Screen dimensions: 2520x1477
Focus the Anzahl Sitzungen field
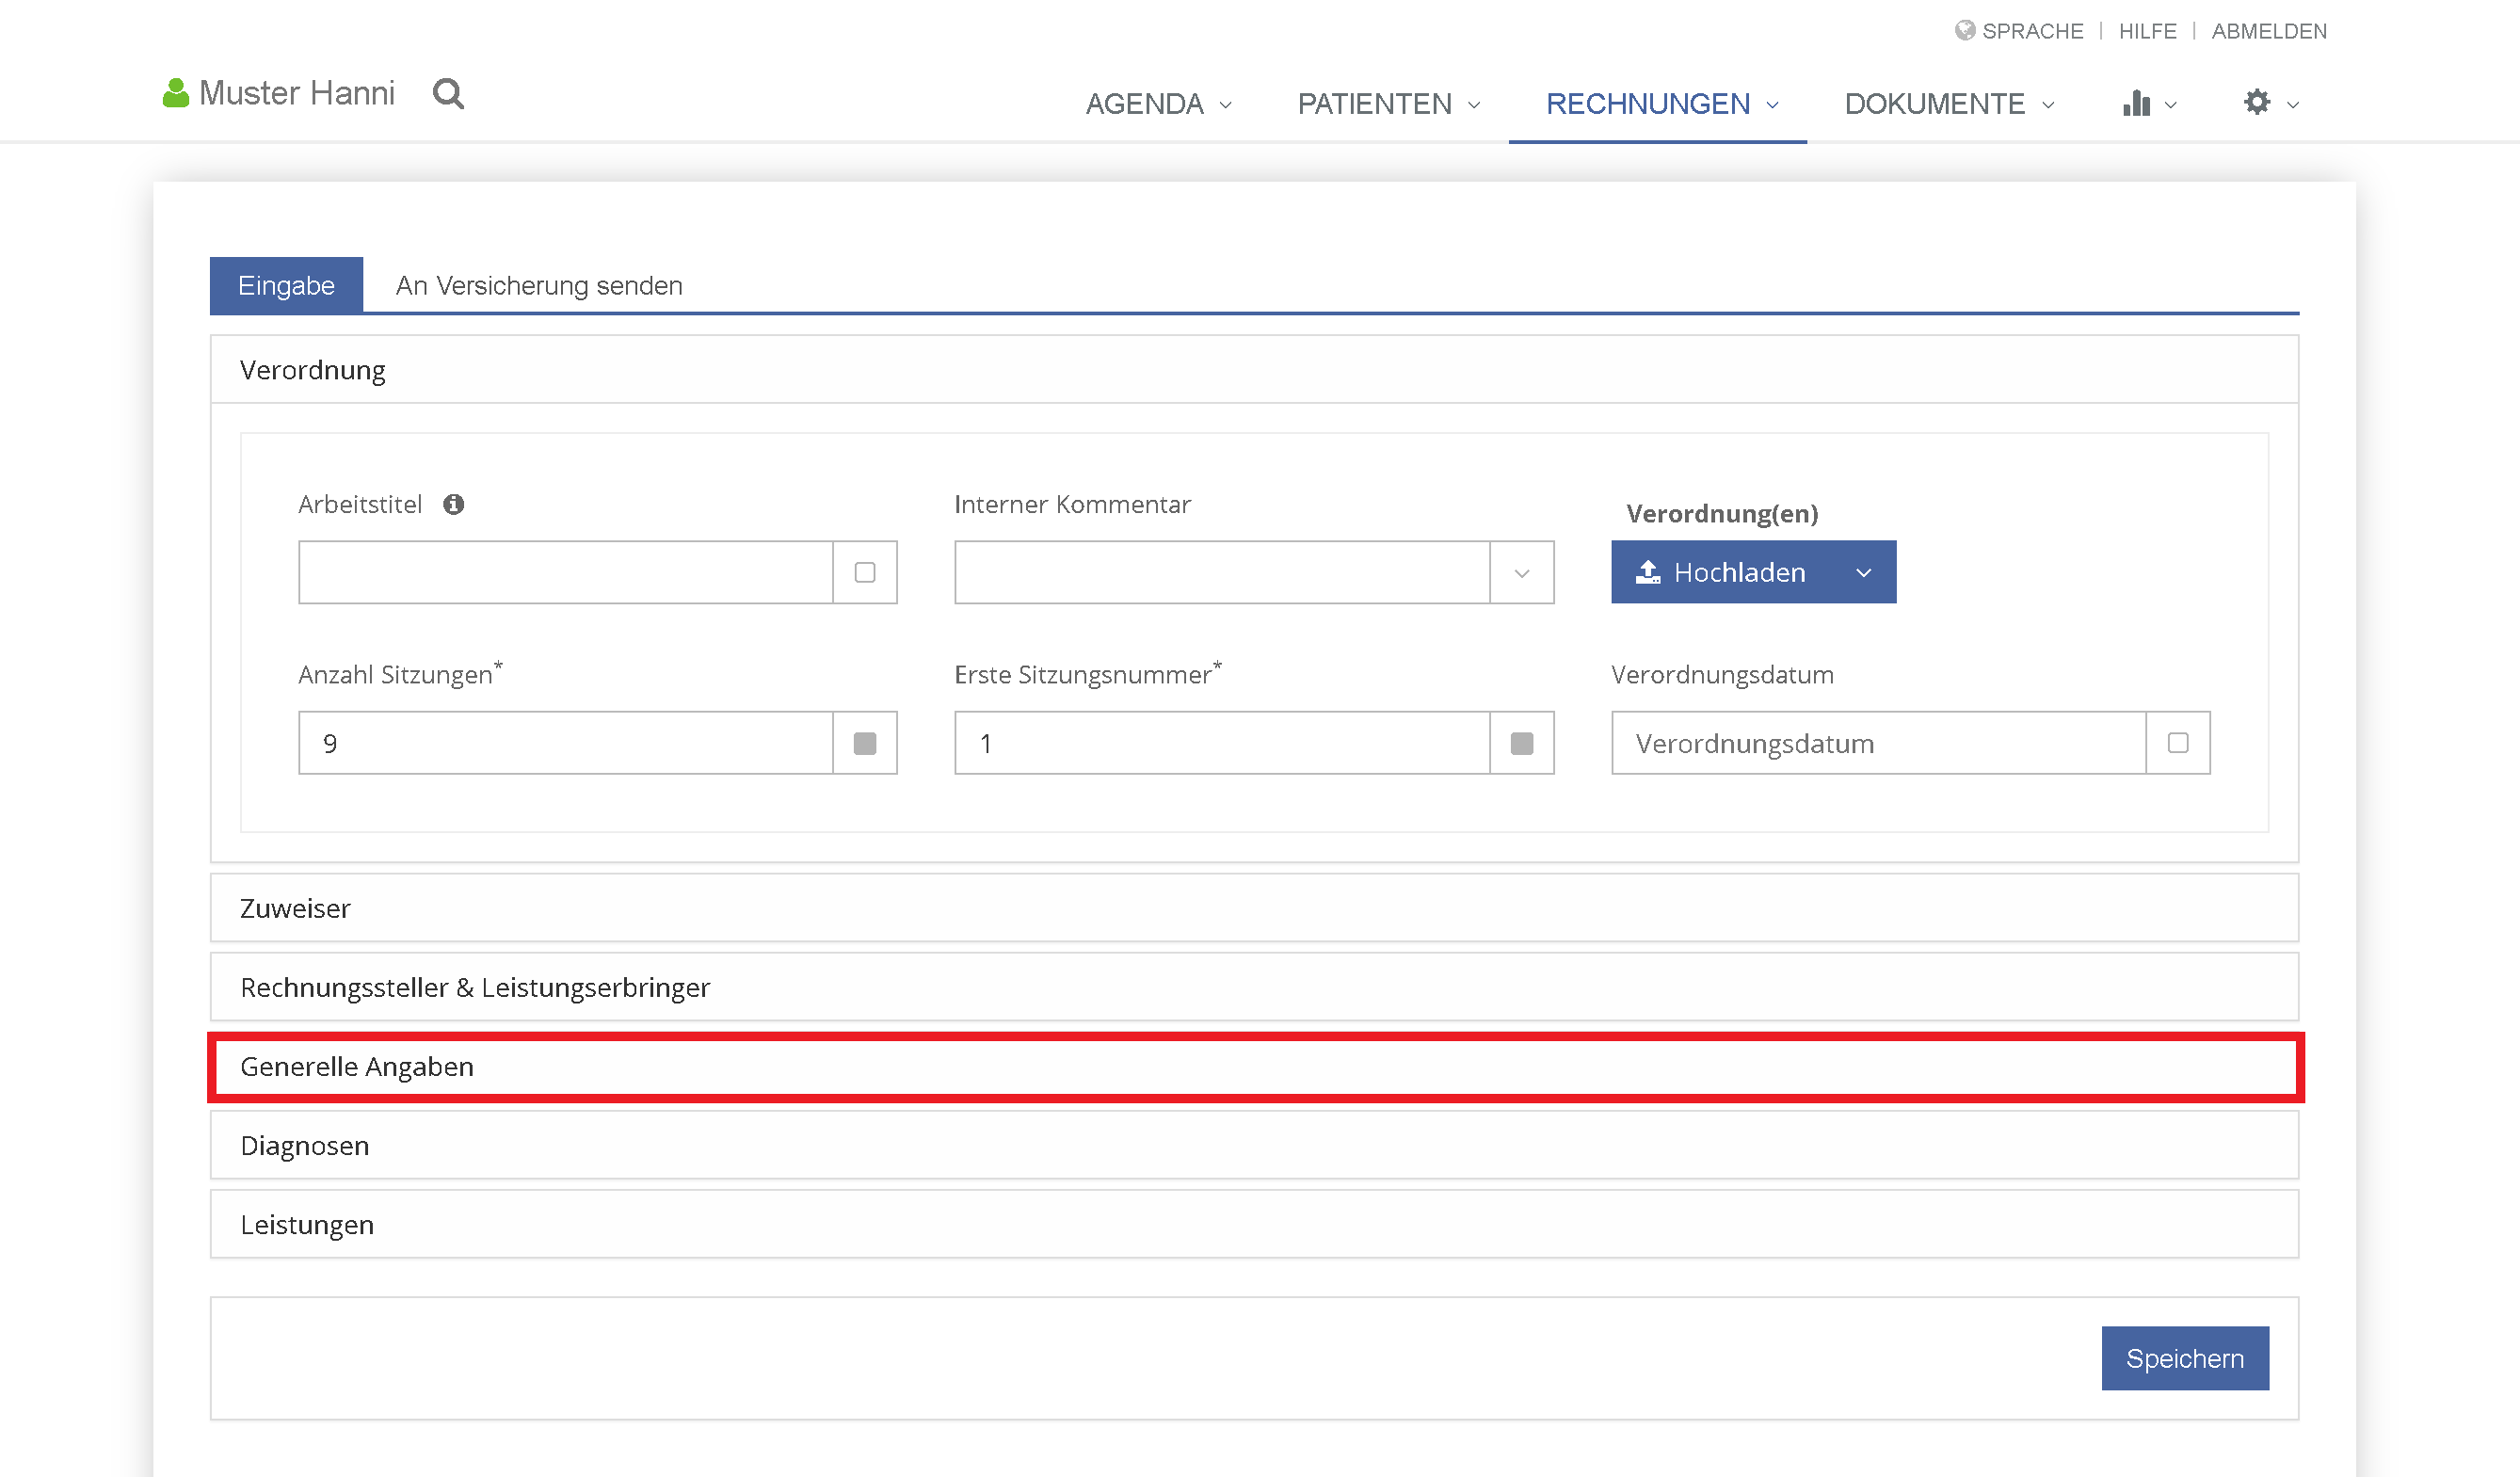click(x=566, y=743)
